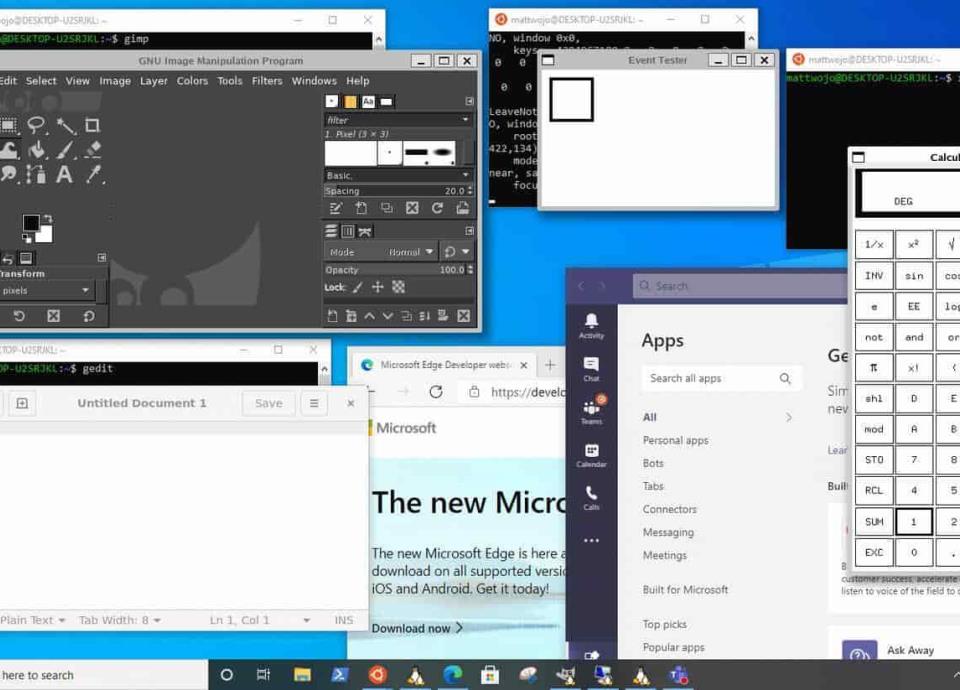Open the Windows menu in GIMP
Screen dimensions: 960x690
[314, 81]
